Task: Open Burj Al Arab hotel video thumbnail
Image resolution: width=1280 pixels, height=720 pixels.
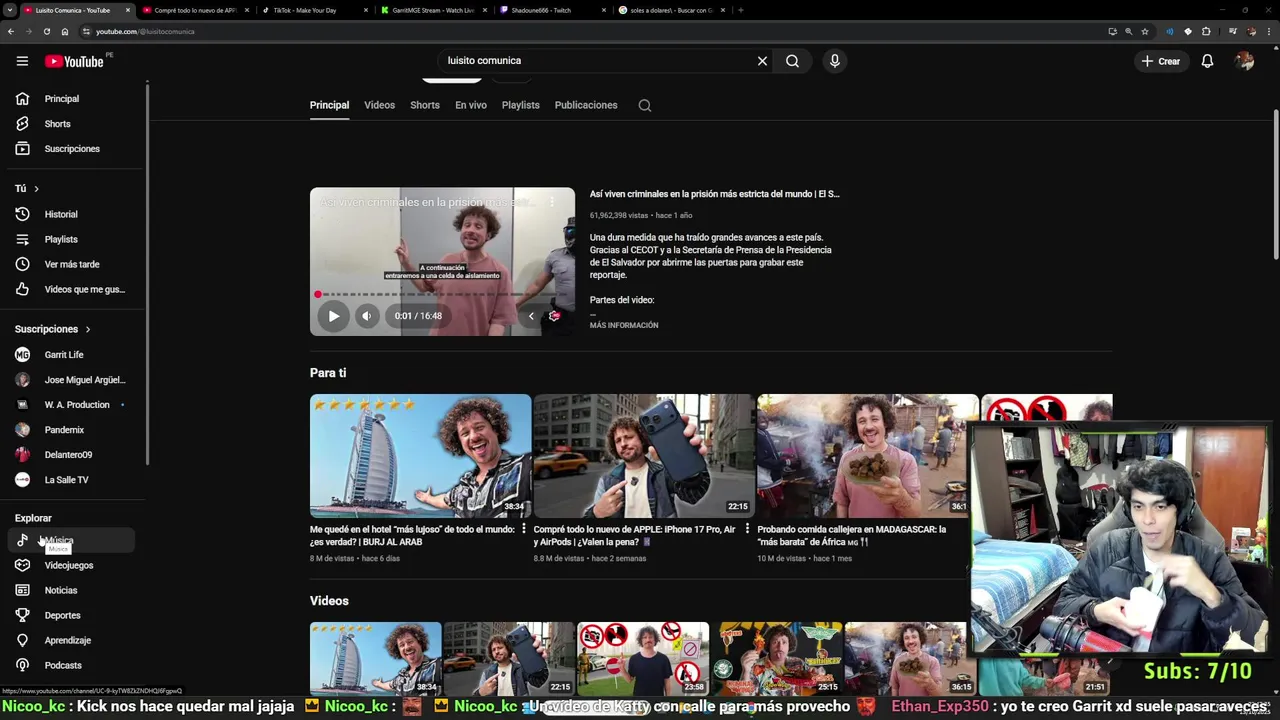Action: (421, 456)
